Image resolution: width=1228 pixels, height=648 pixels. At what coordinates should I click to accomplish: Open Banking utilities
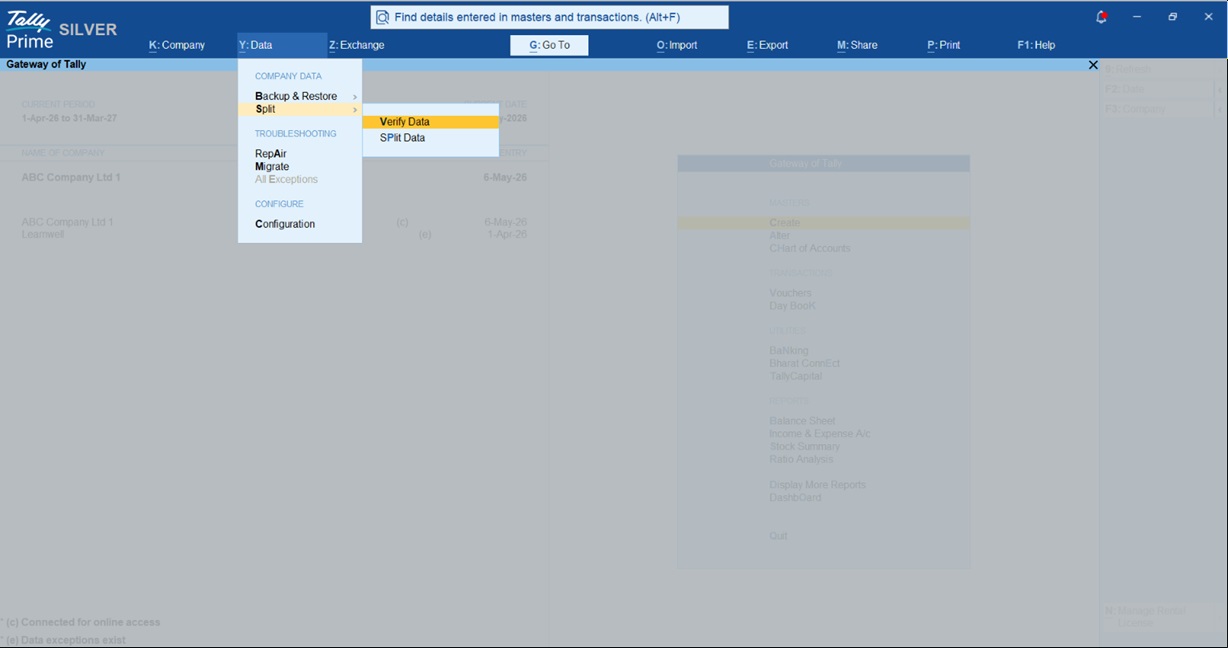pyautogui.click(x=789, y=351)
